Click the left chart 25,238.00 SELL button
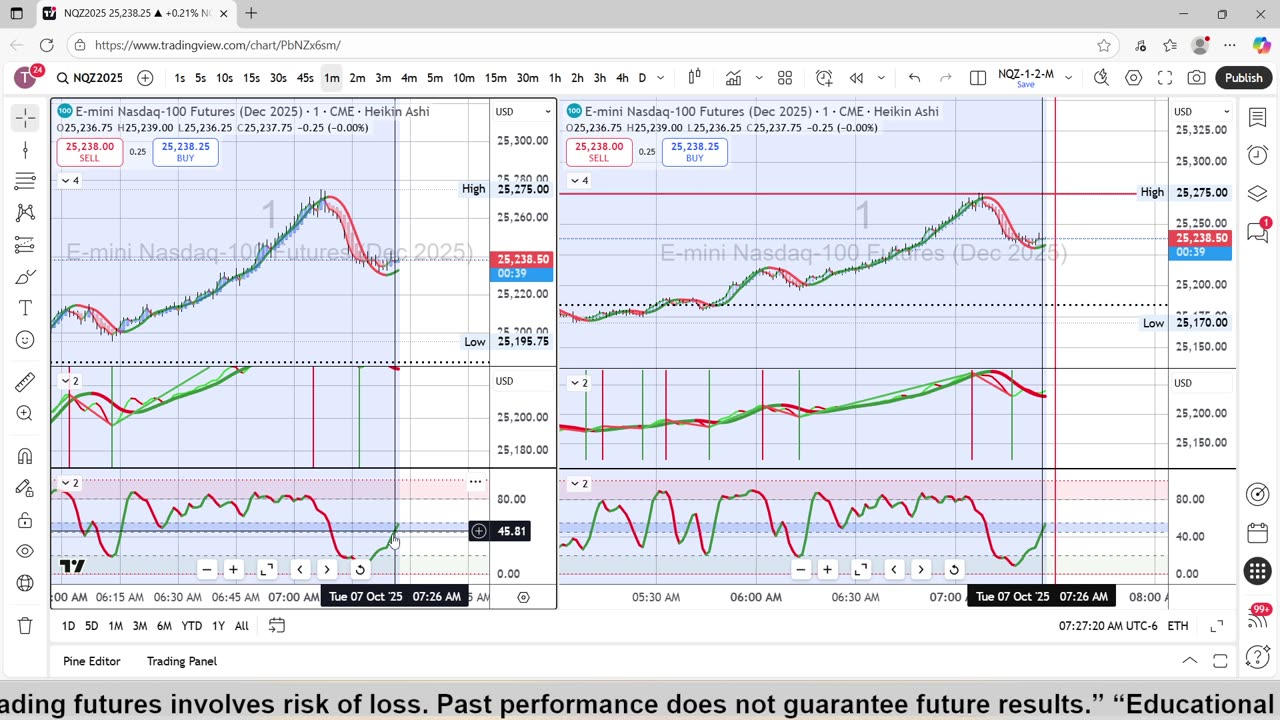 [x=88, y=152]
